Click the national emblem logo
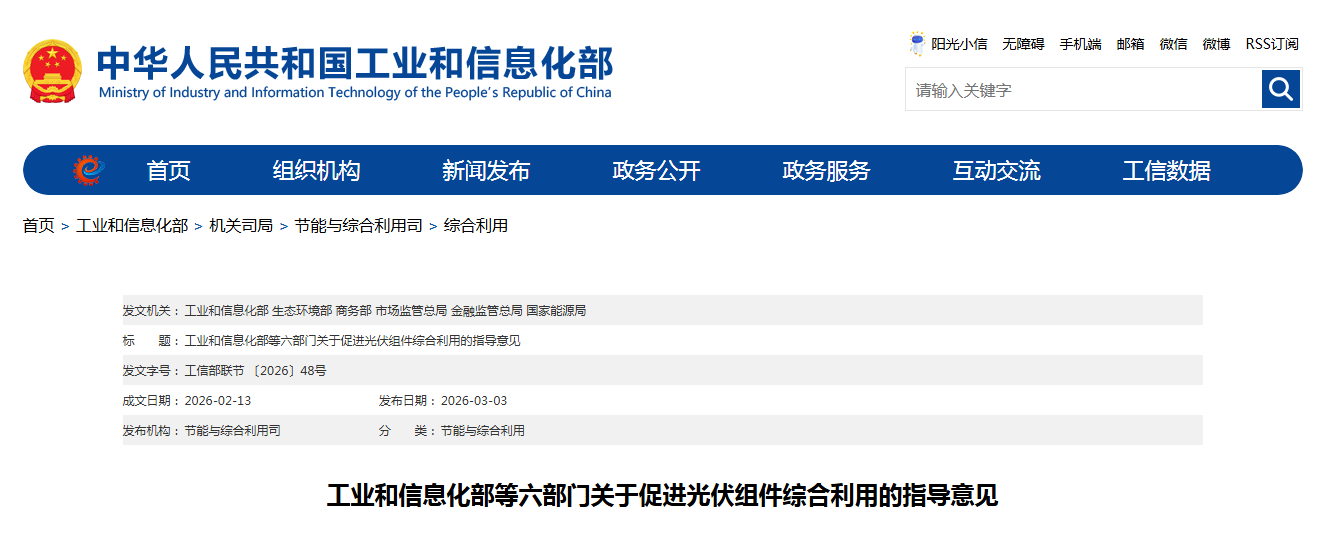The width and height of the screenshot is (1335, 547). pyautogui.click(x=53, y=71)
